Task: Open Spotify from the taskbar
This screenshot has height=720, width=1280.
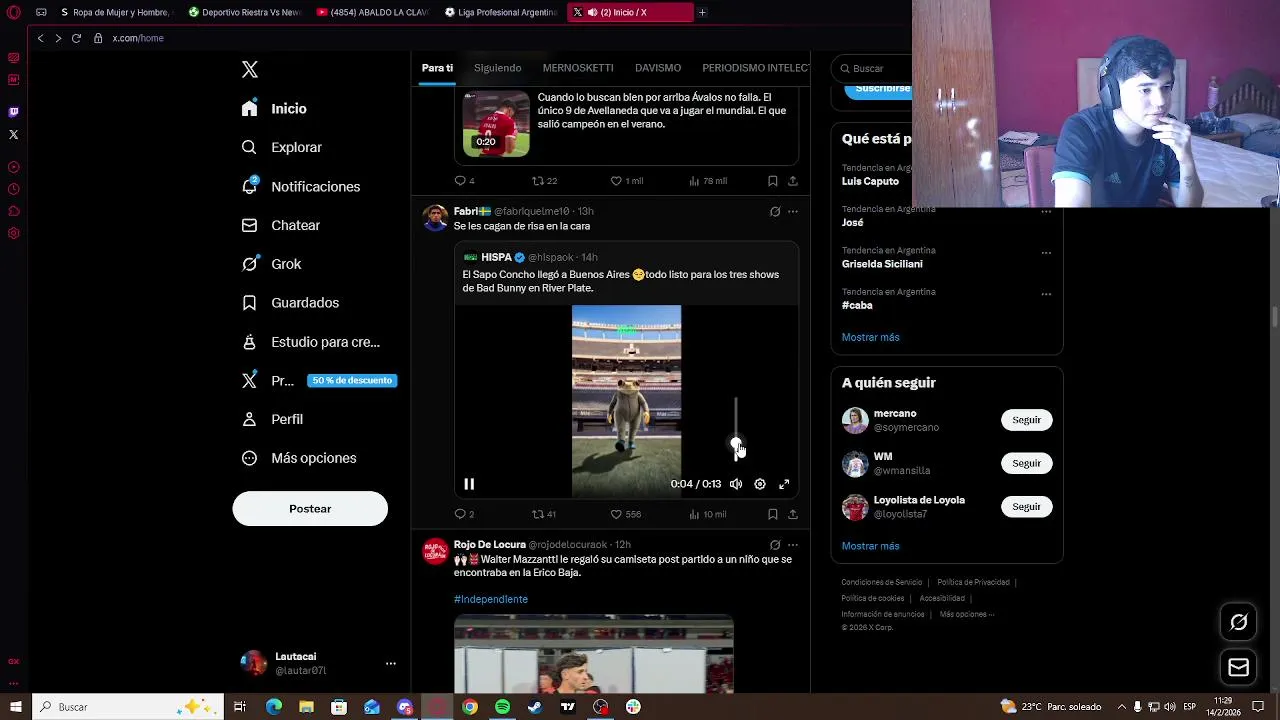Action: pos(502,707)
